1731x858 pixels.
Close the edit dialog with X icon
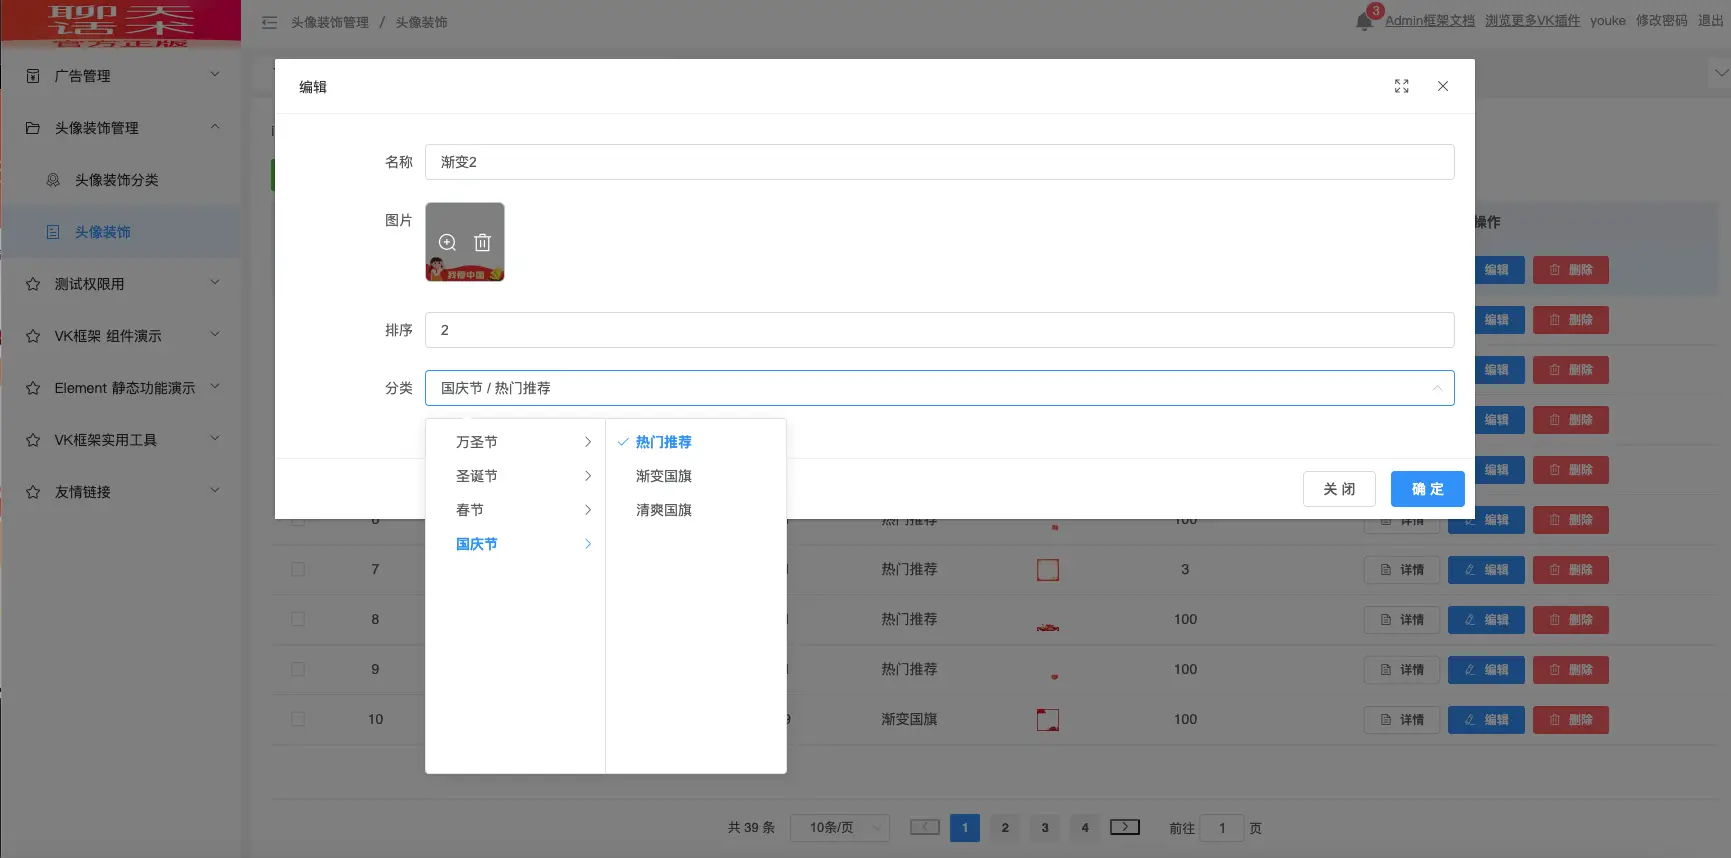[x=1442, y=87]
